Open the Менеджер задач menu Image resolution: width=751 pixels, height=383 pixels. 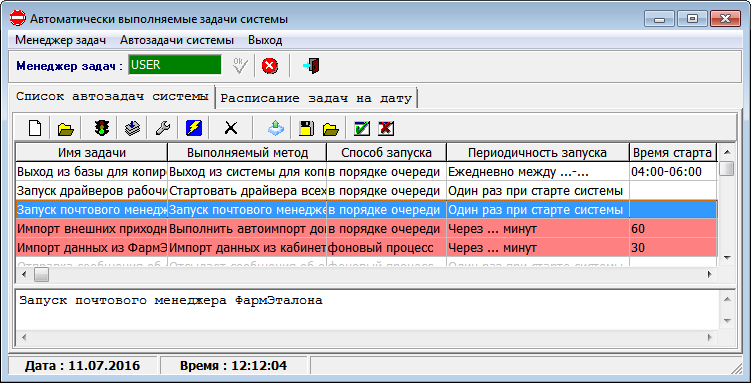point(60,40)
